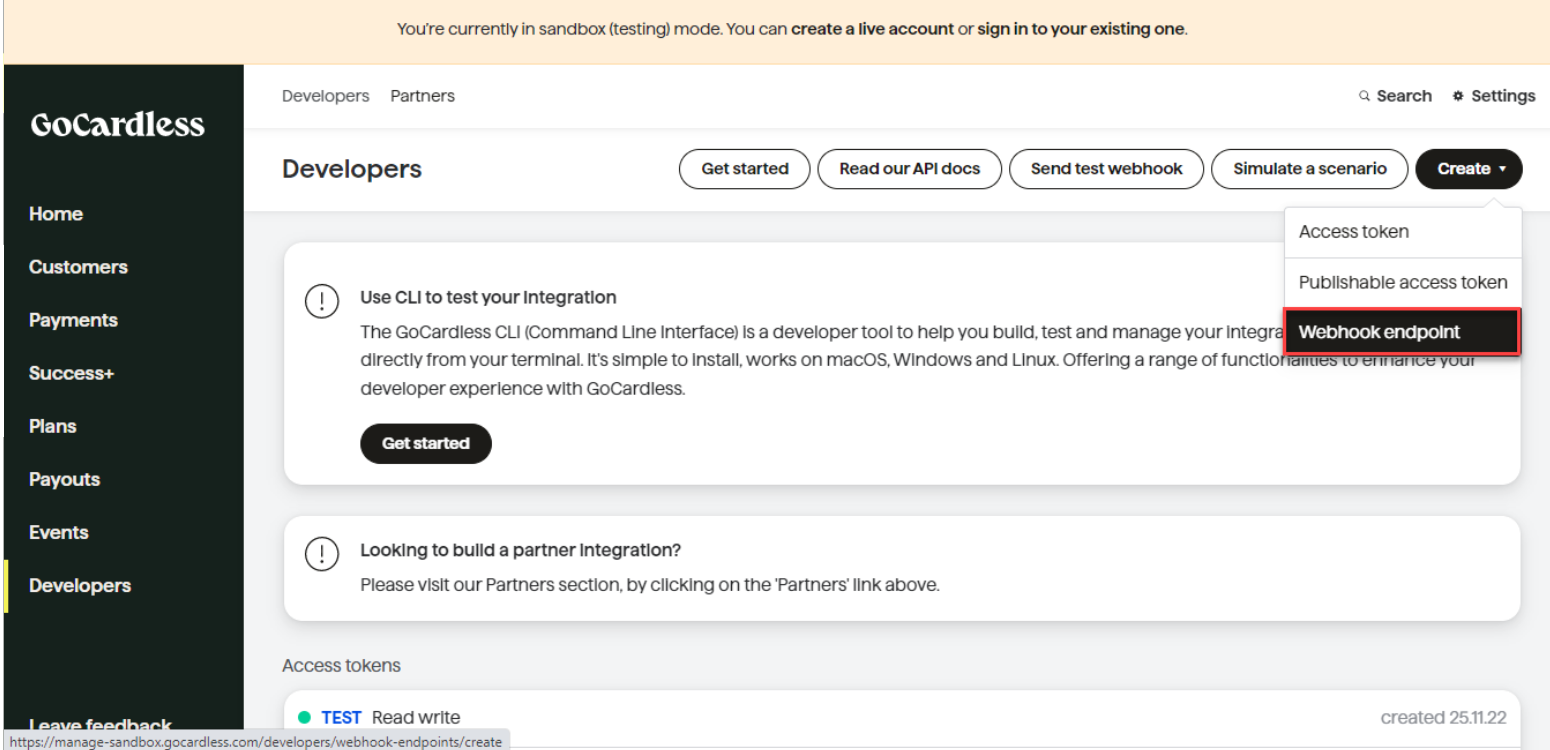1550x750 pixels.
Task: Click the status bar URL preview
Action: (x=255, y=741)
